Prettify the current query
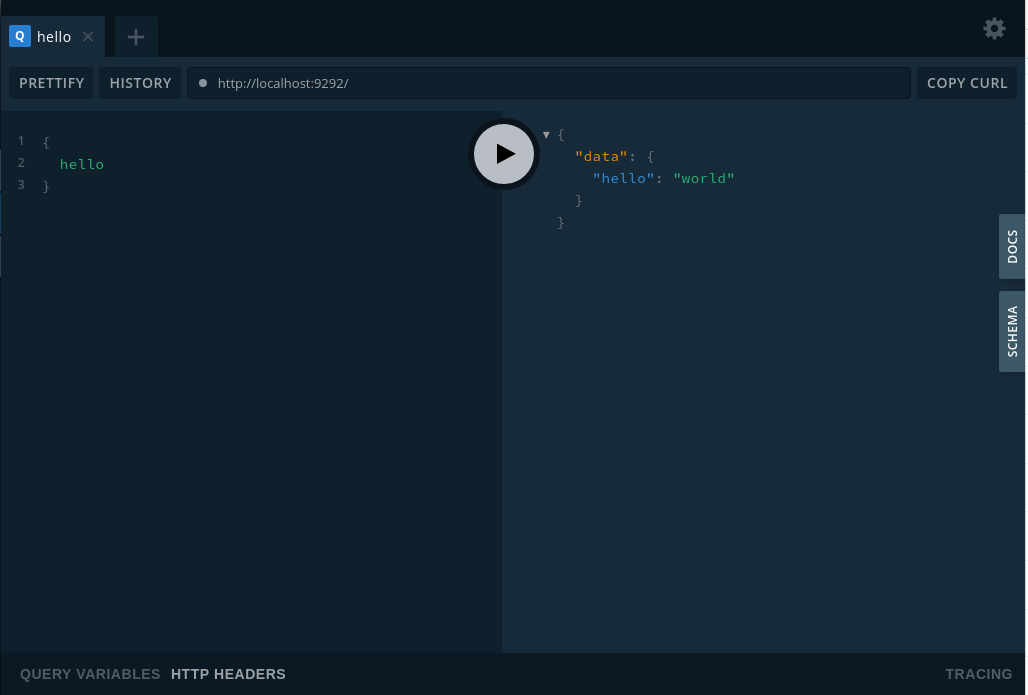 pos(50,83)
